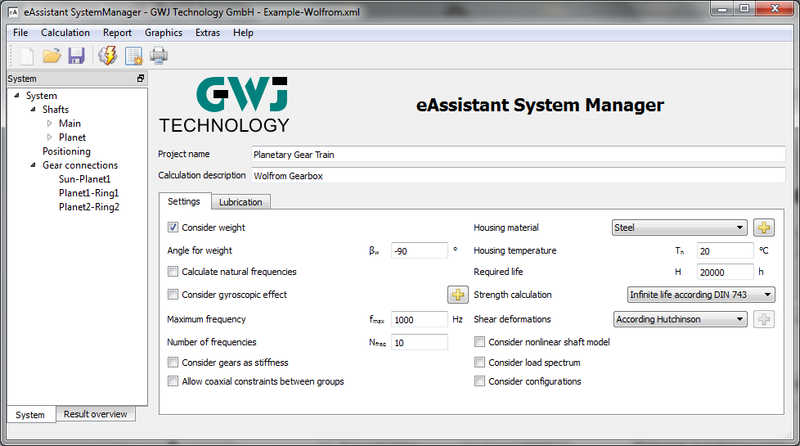Switch to the Result overview tab
This screenshot has height=446, width=800.
(x=95, y=414)
